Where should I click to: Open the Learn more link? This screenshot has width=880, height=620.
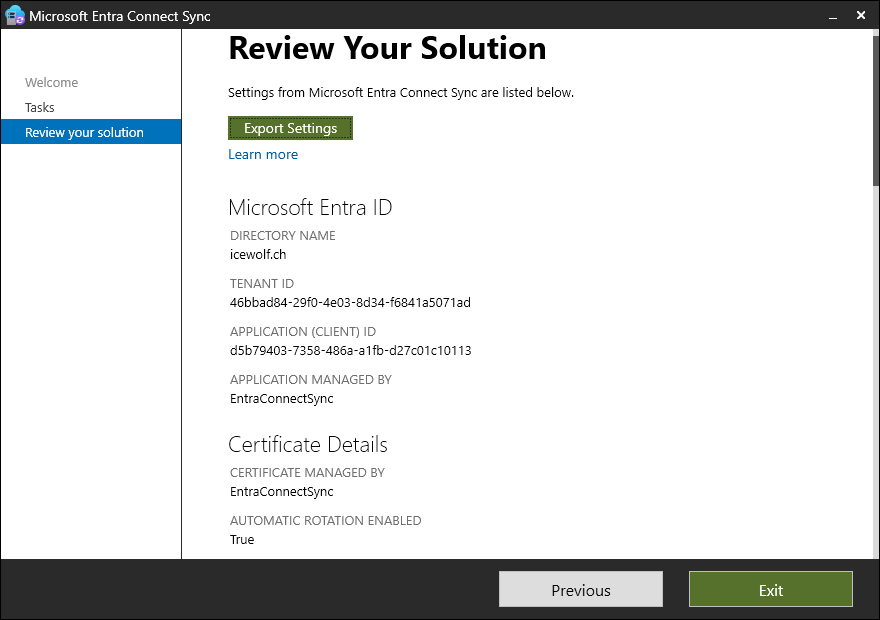click(x=263, y=154)
